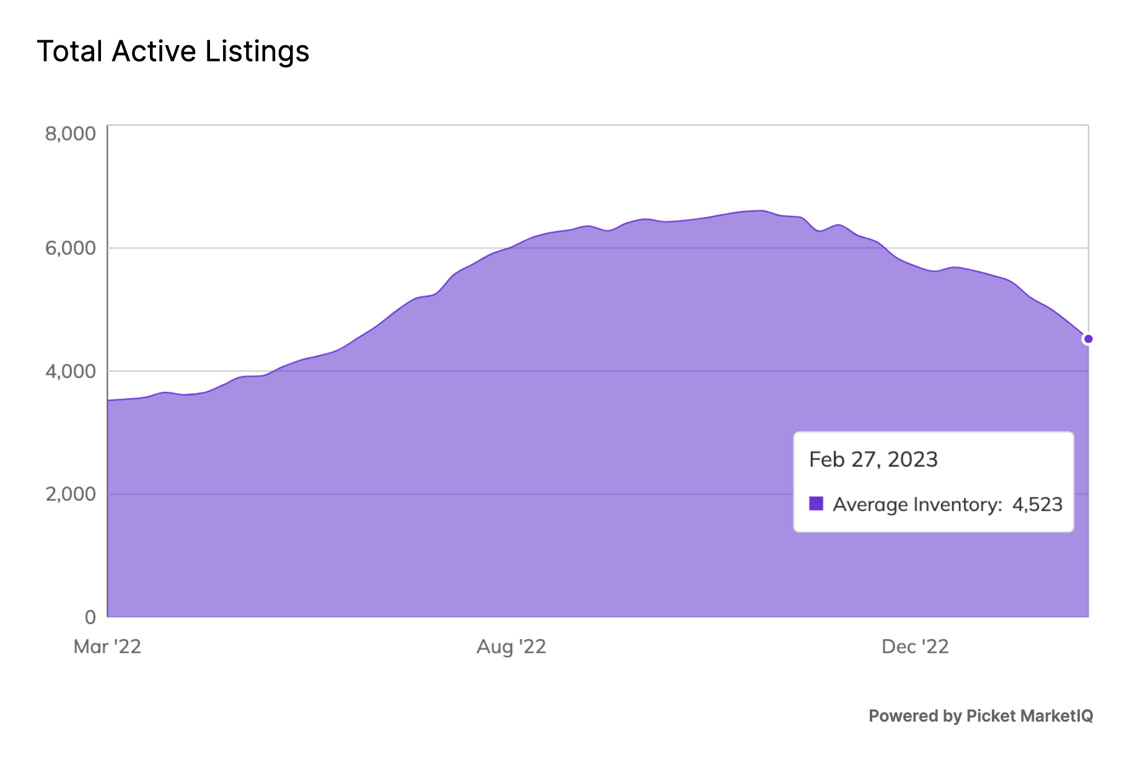1130x760 pixels.
Task: Click the highest peak of the area curve
Action: 760,211
